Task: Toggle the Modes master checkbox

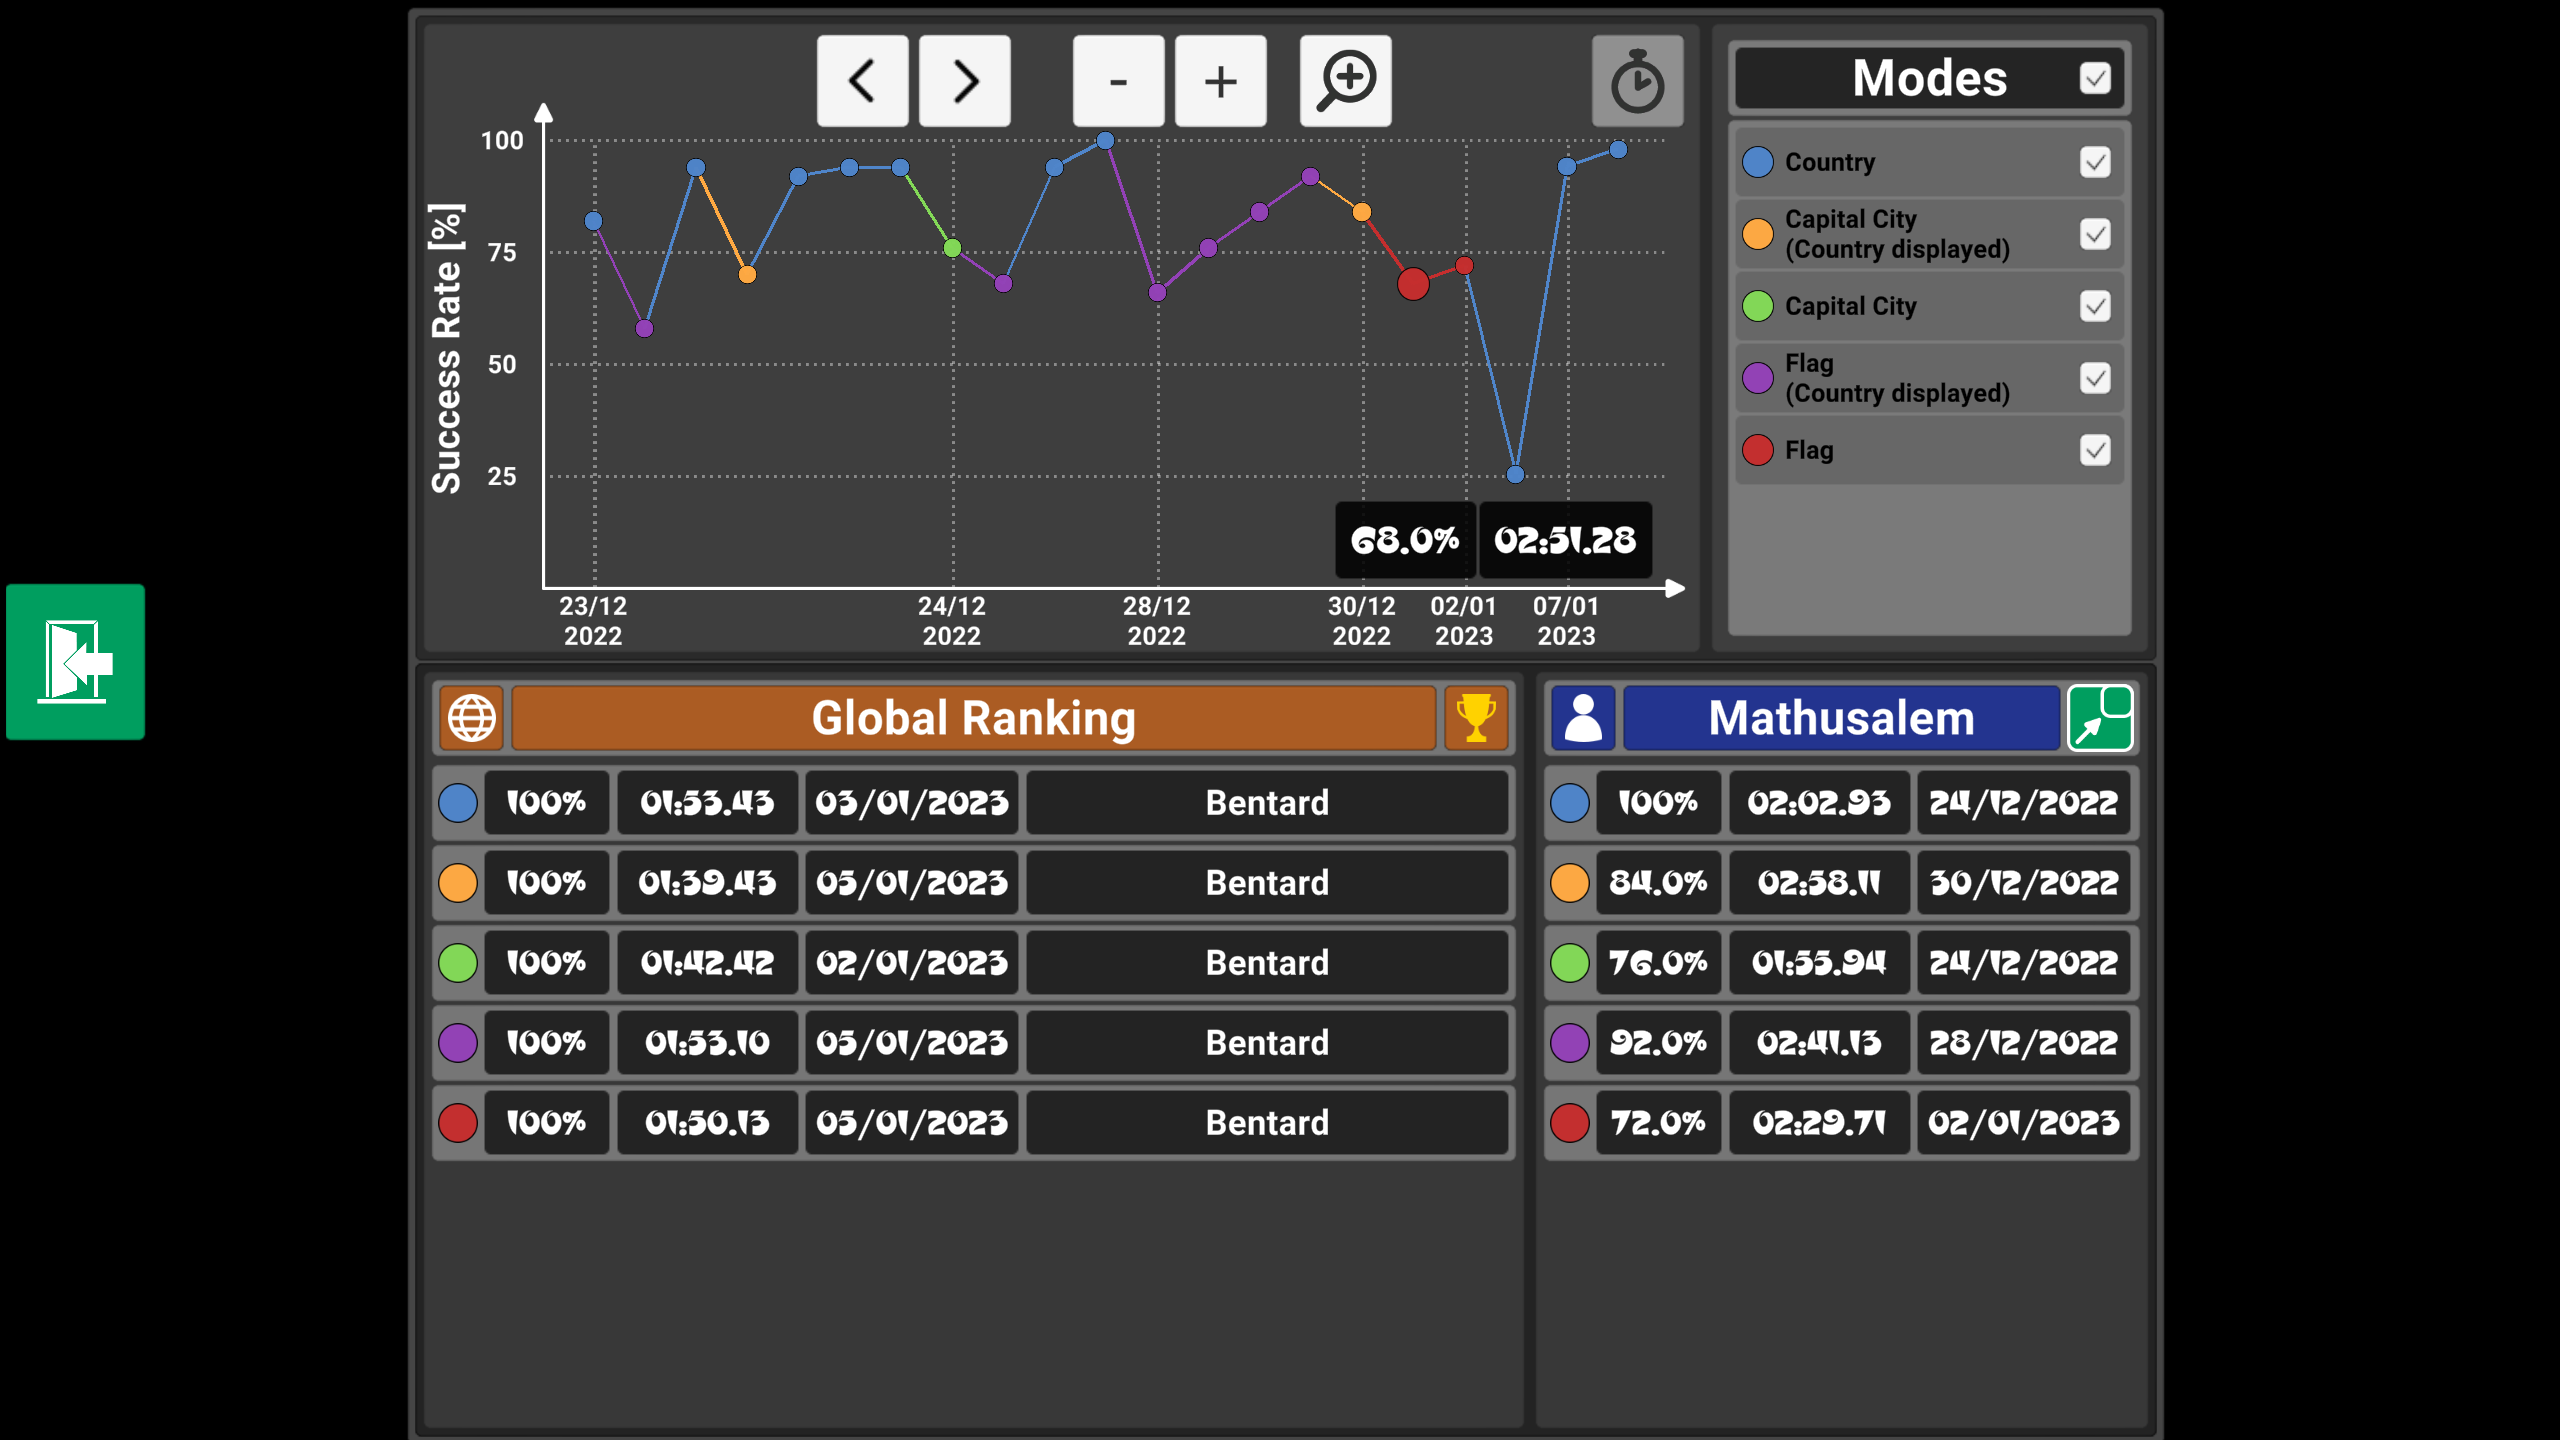Action: click(2095, 78)
